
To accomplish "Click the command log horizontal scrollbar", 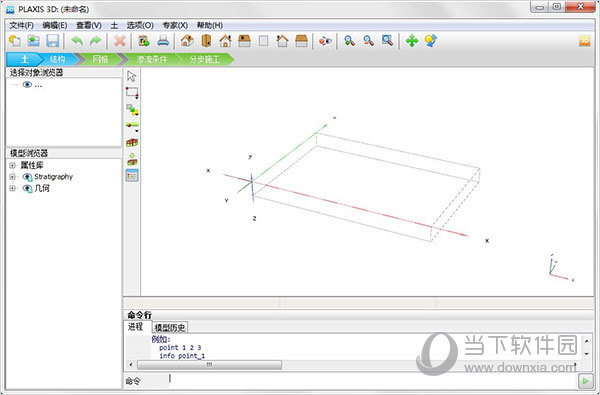I will point(209,364).
